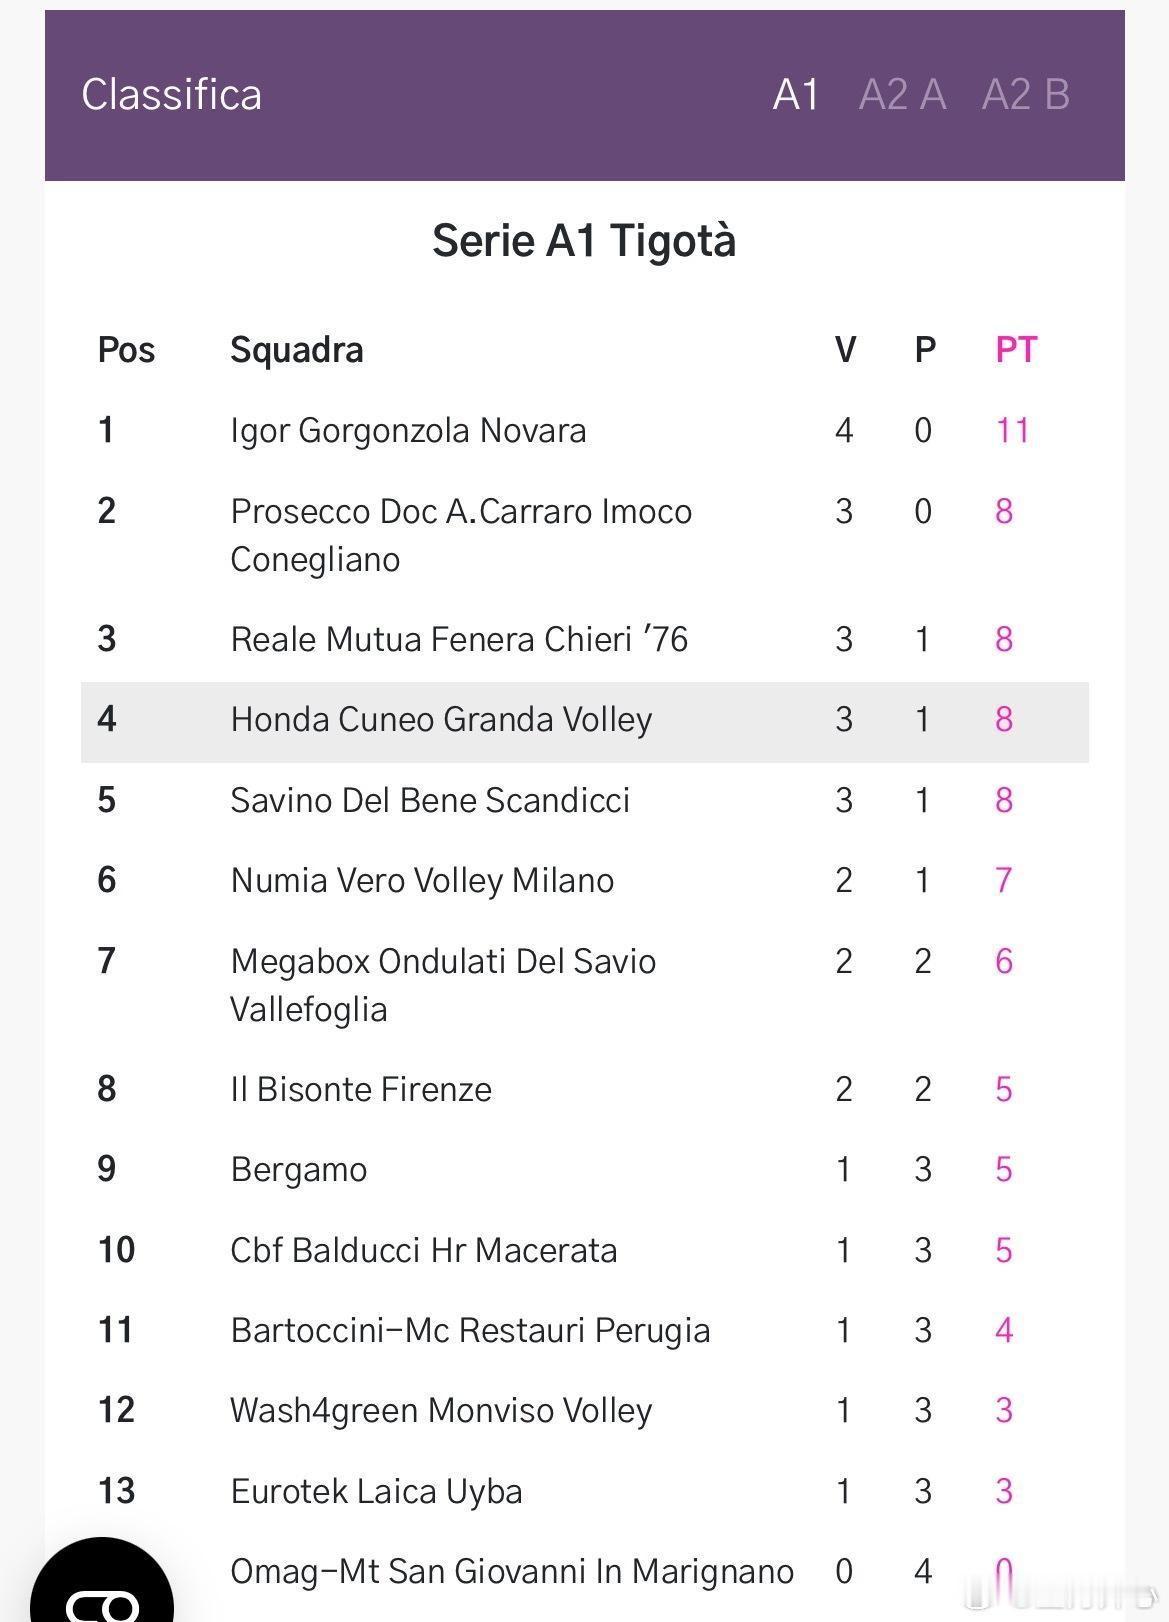Viewport: 1169px width, 1622px height.
Task: Select Numia Vero Volley Milano
Action: (422, 881)
